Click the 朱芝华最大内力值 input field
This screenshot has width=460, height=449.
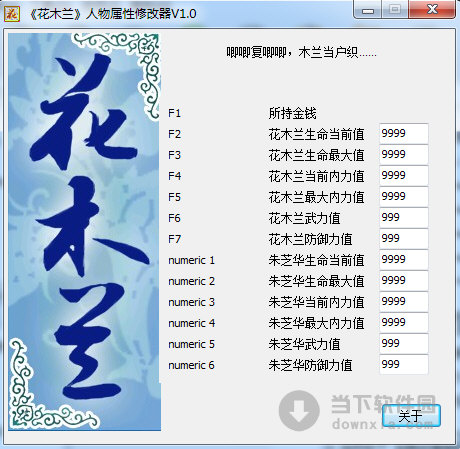coord(404,323)
